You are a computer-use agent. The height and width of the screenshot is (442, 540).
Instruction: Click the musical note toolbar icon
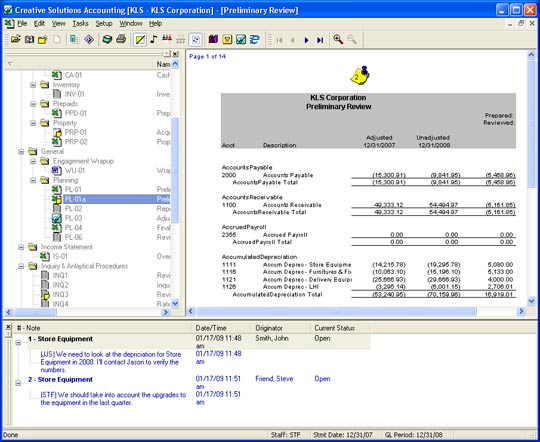click(x=154, y=39)
